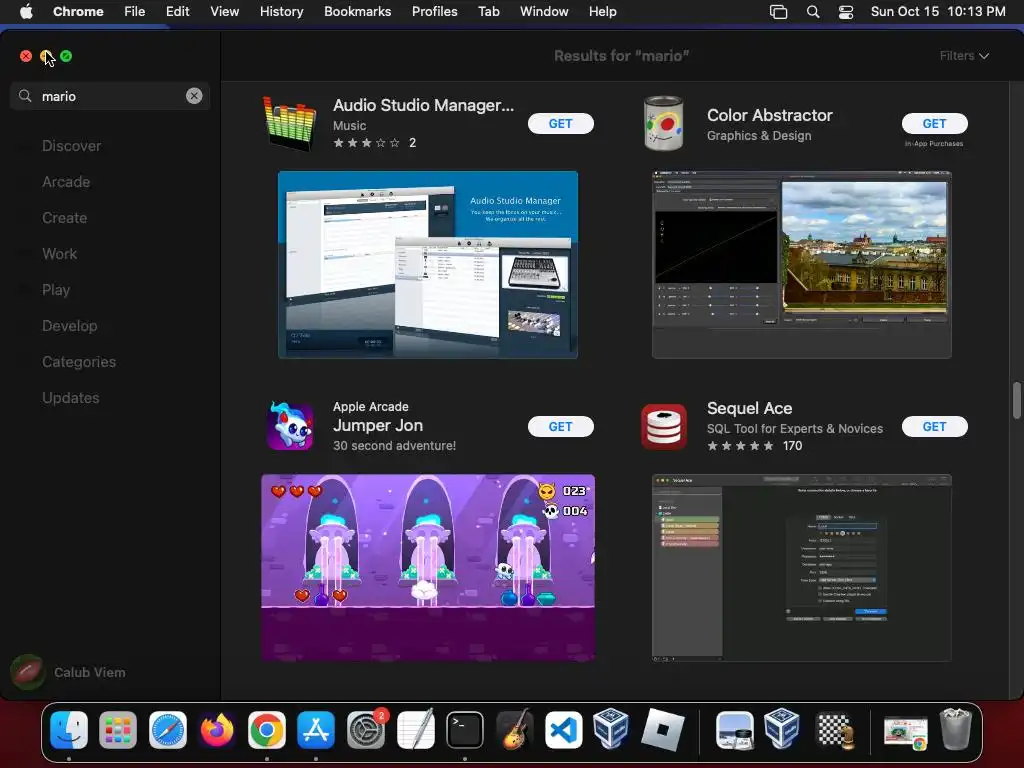
Task: Open the Sequel Ace title link
Action: pos(750,408)
